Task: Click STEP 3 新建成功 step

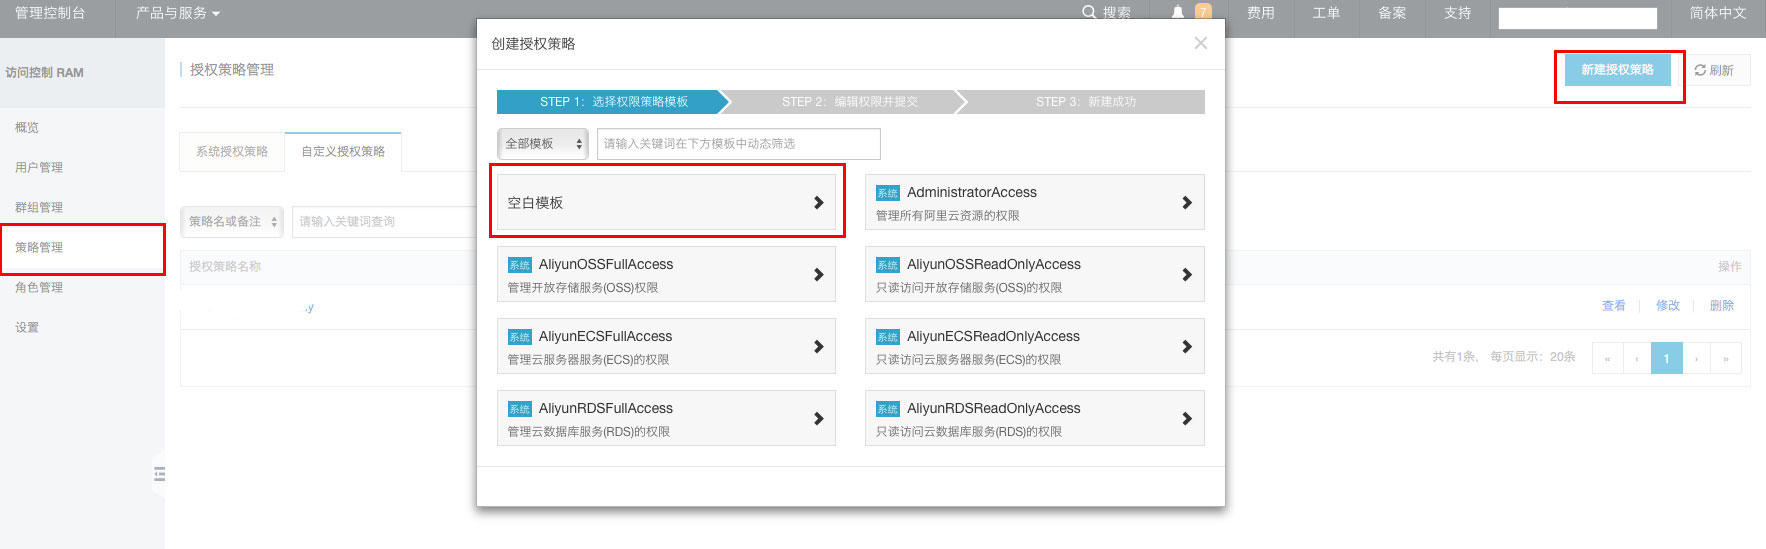Action: (x=1086, y=102)
